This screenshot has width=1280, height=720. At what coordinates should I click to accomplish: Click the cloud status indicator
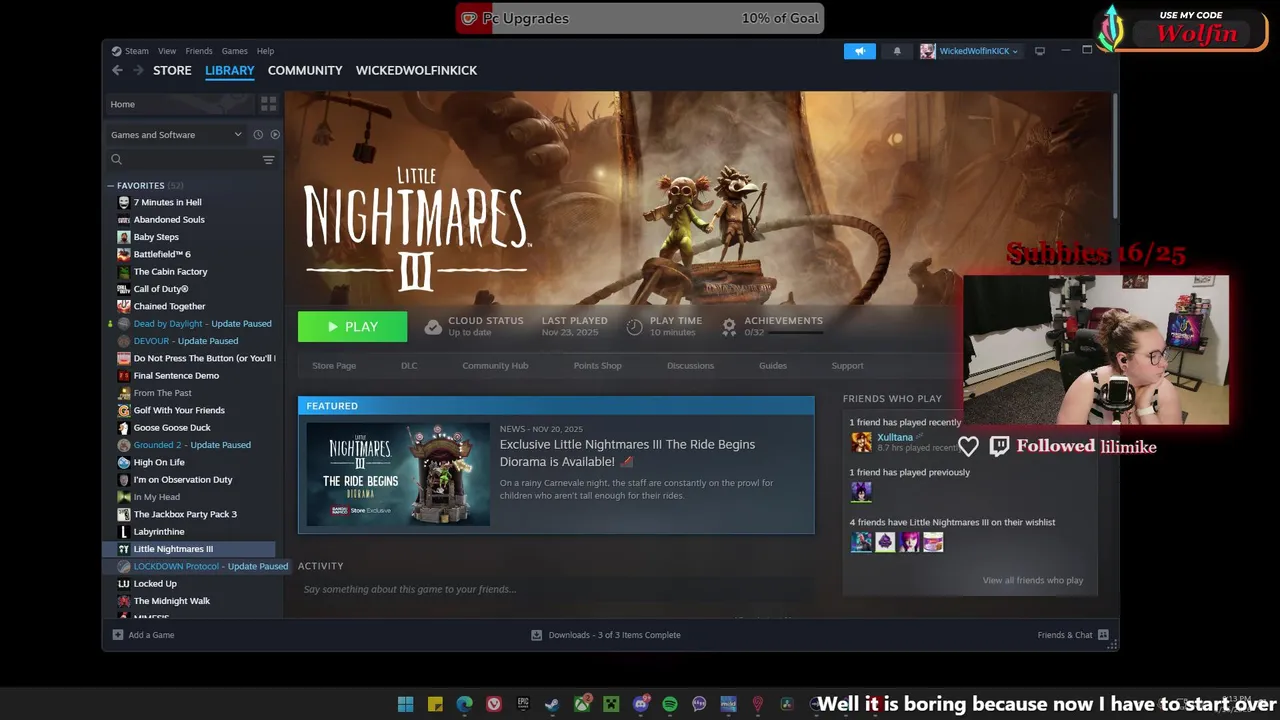pyautogui.click(x=474, y=326)
